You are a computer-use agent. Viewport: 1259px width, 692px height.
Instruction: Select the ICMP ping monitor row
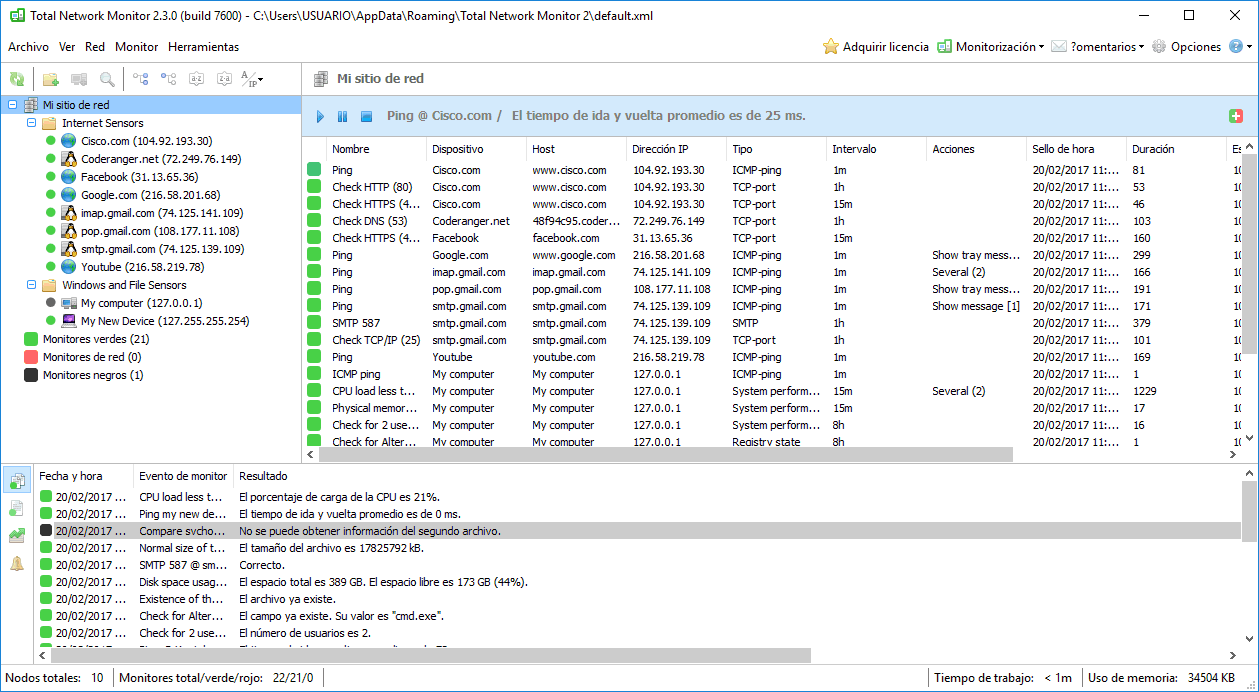(x=772, y=374)
